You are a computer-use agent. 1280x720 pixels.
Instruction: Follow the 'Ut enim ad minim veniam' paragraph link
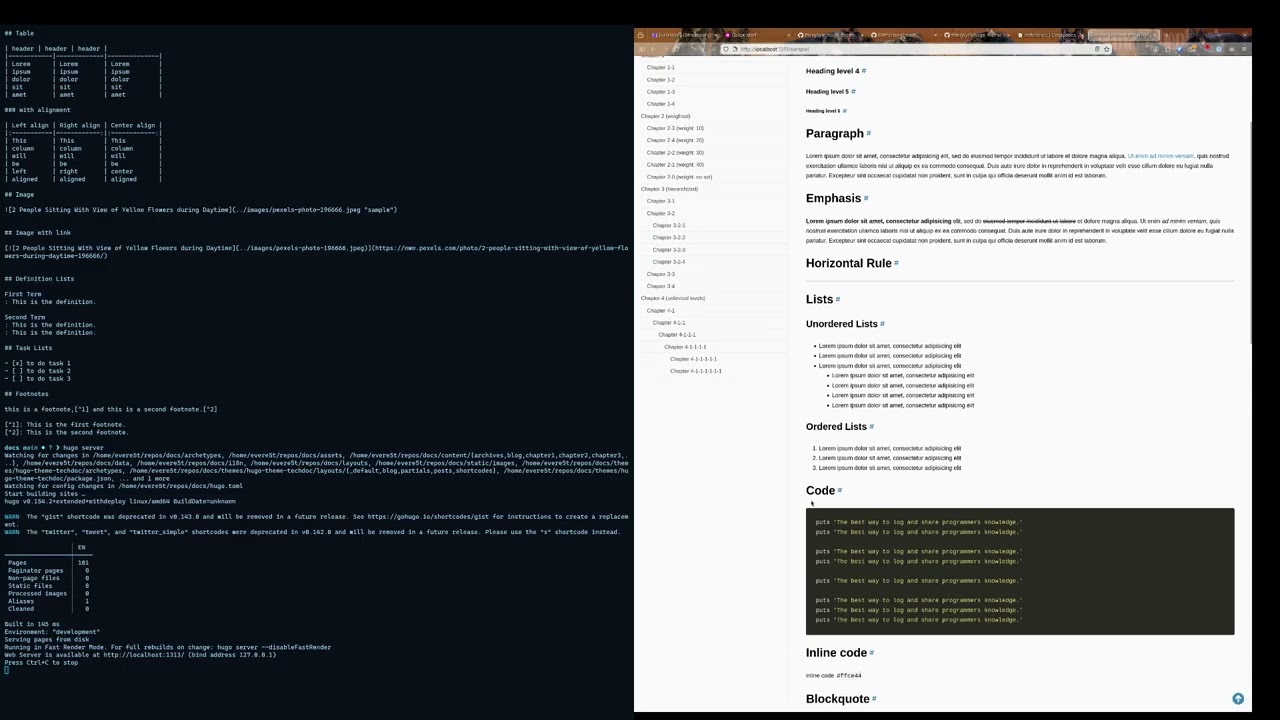pos(1160,156)
